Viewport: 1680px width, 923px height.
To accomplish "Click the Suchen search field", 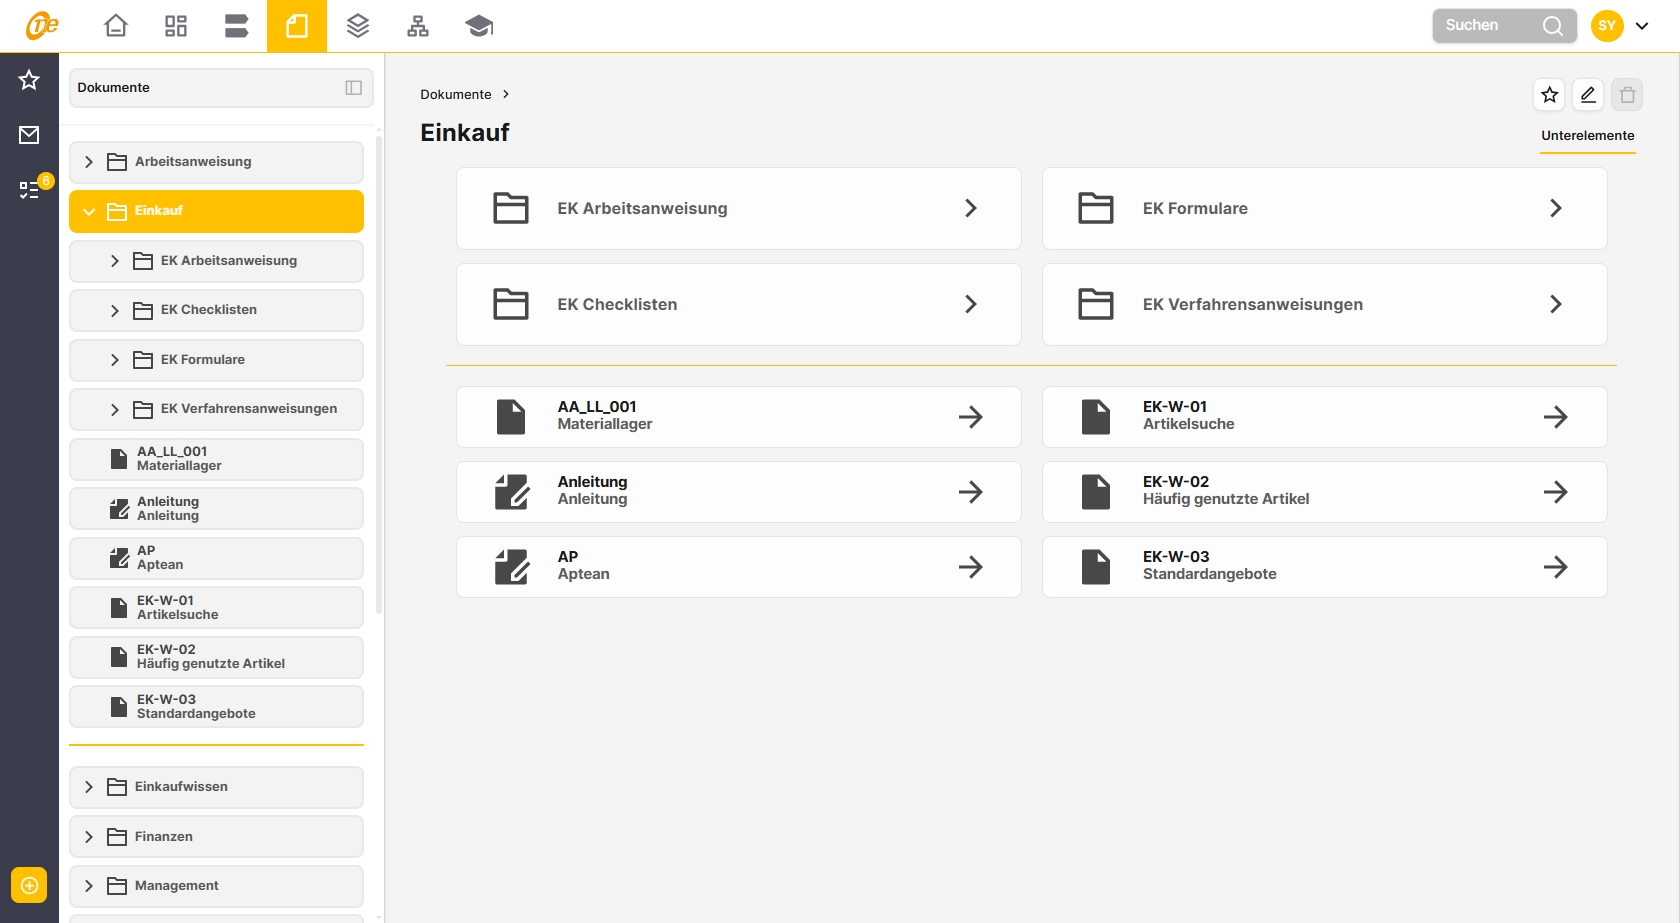I will tap(1489, 26).
